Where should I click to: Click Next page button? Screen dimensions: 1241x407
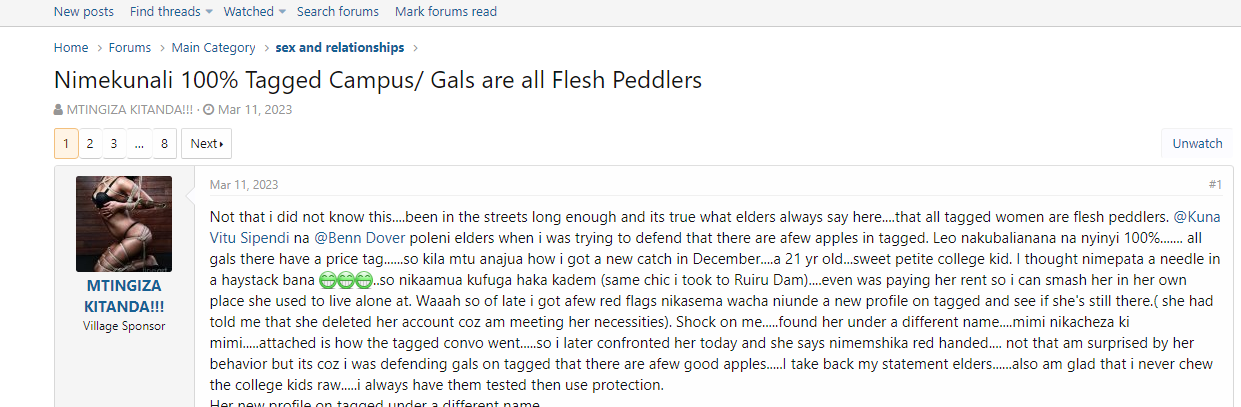click(206, 144)
